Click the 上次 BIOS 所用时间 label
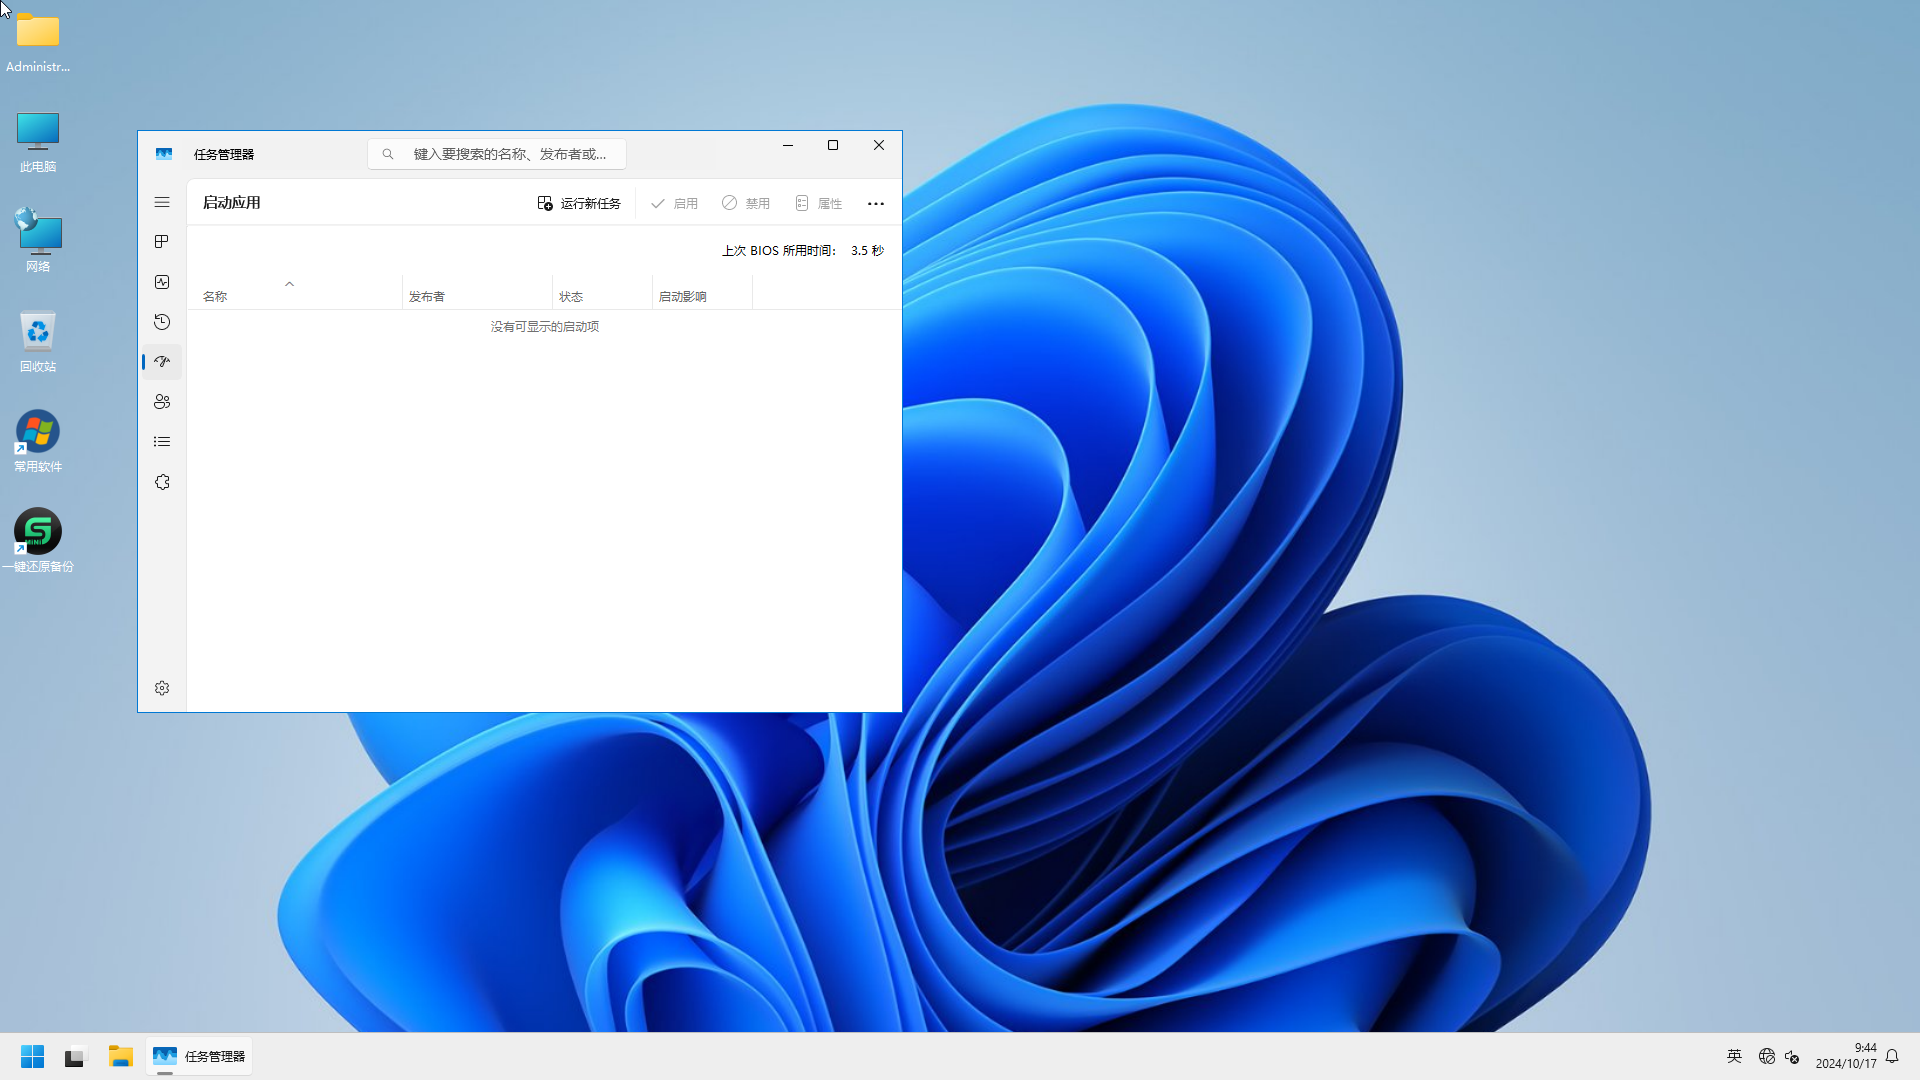 click(x=779, y=251)
